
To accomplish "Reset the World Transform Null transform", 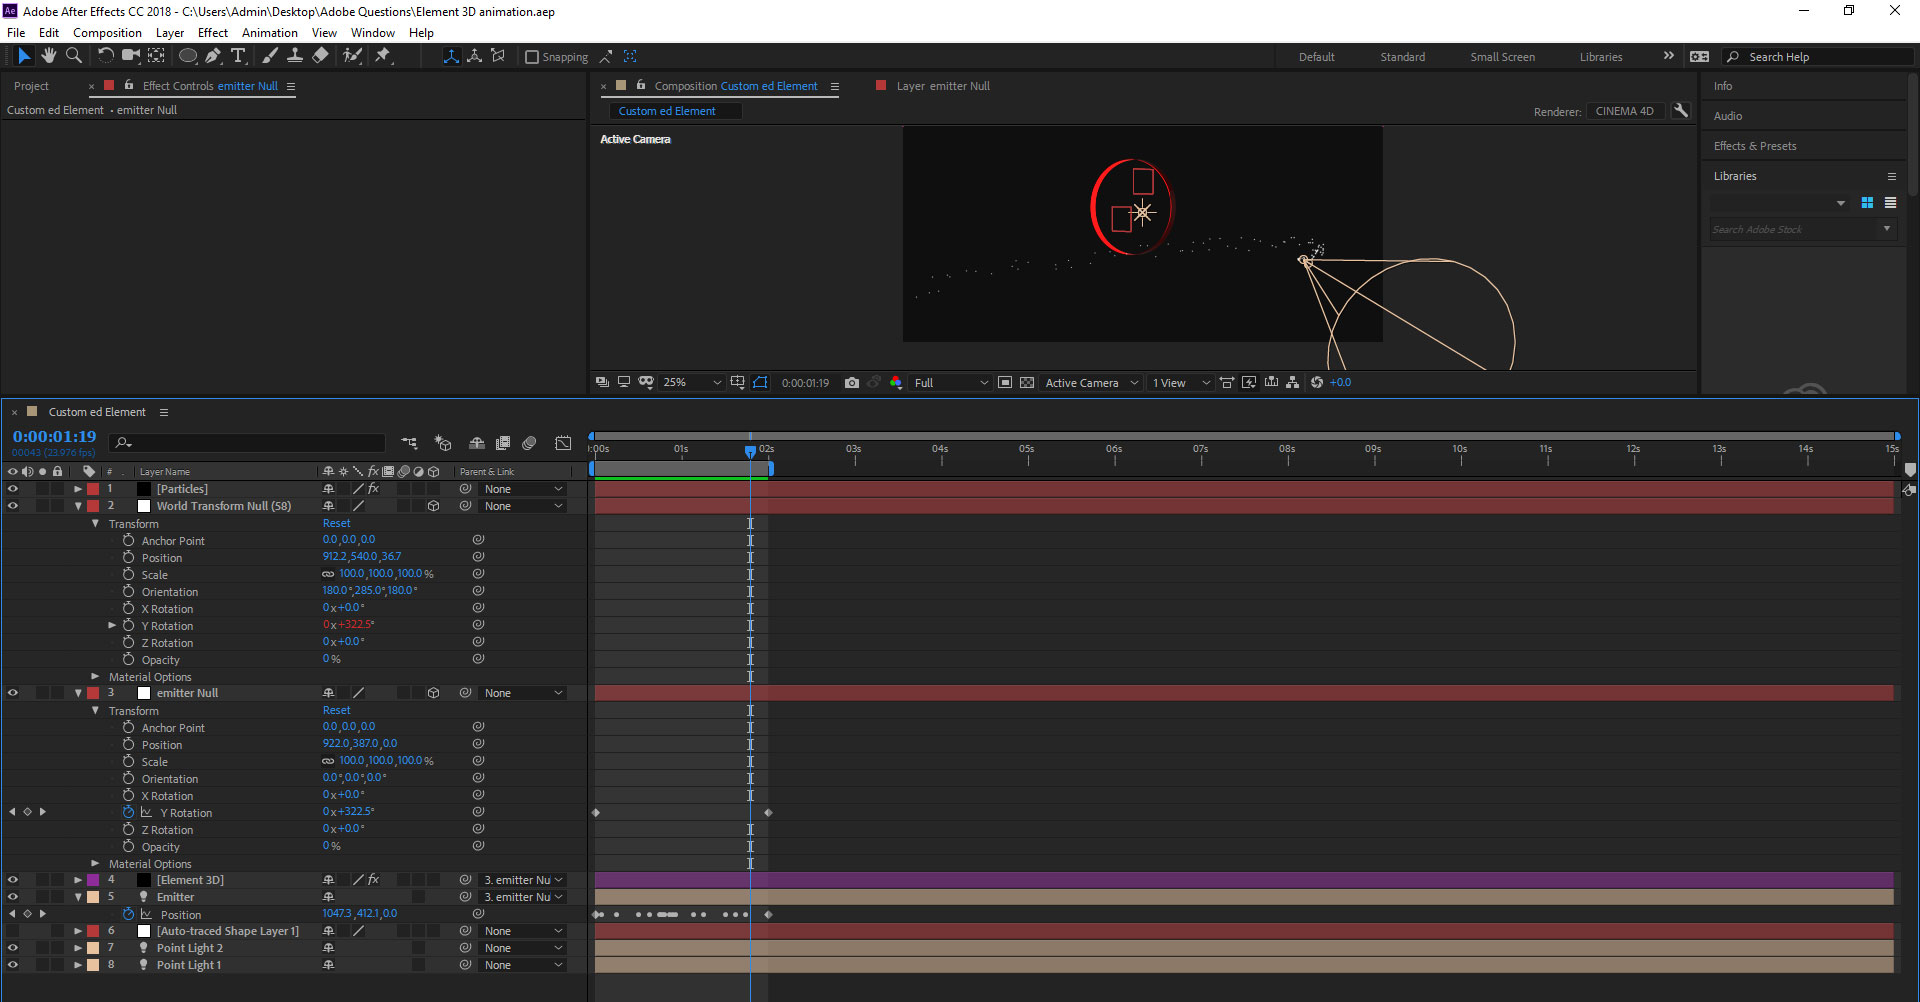I will (337, 523).
